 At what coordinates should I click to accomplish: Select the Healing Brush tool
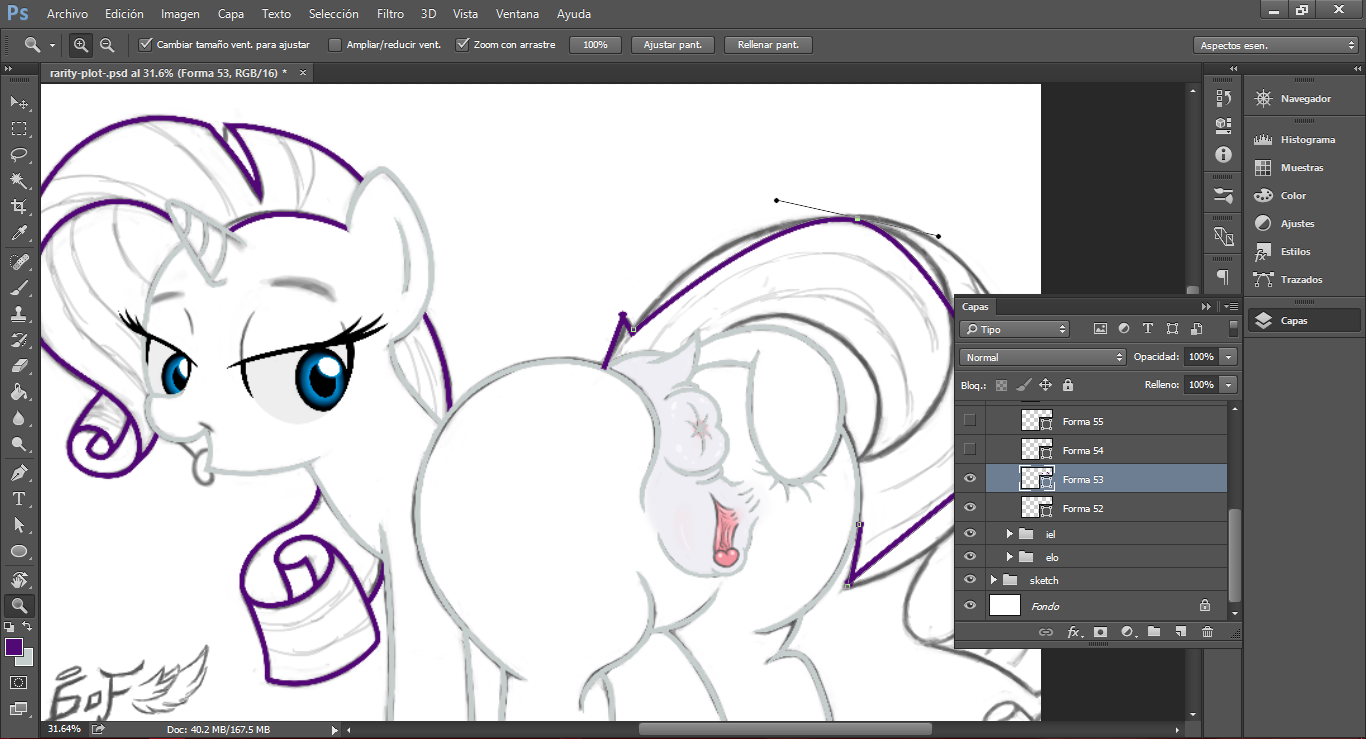click(19, 262)
